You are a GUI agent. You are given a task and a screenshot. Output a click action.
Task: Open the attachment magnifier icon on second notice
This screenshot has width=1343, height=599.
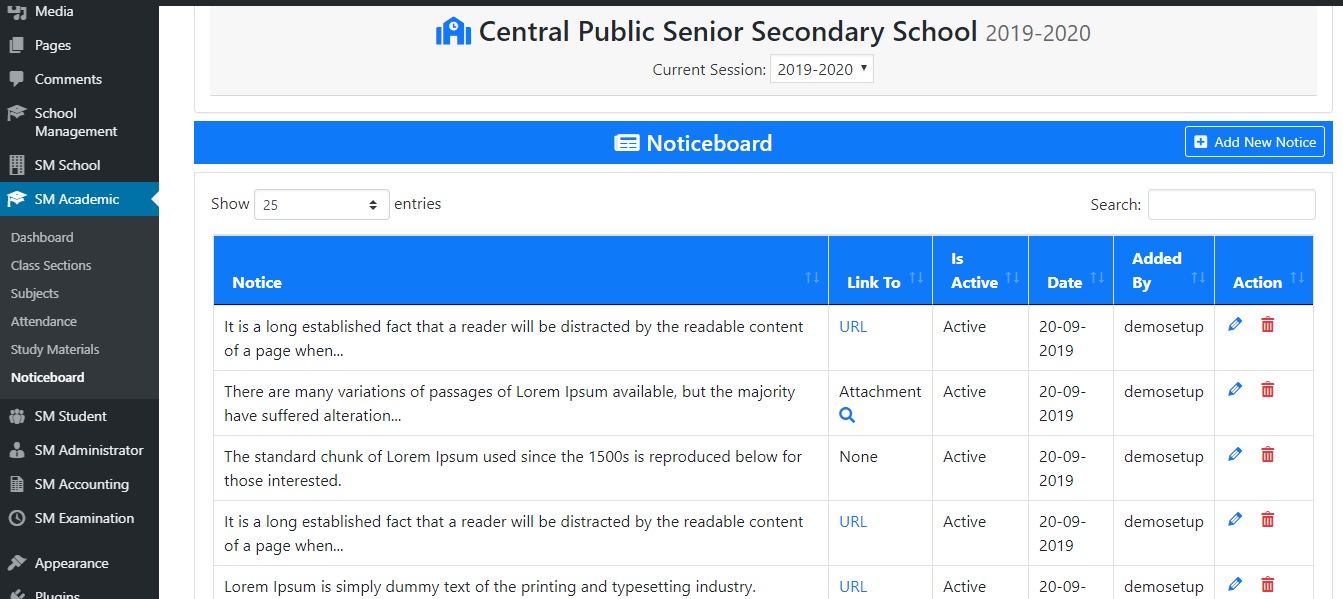point(847,415)
